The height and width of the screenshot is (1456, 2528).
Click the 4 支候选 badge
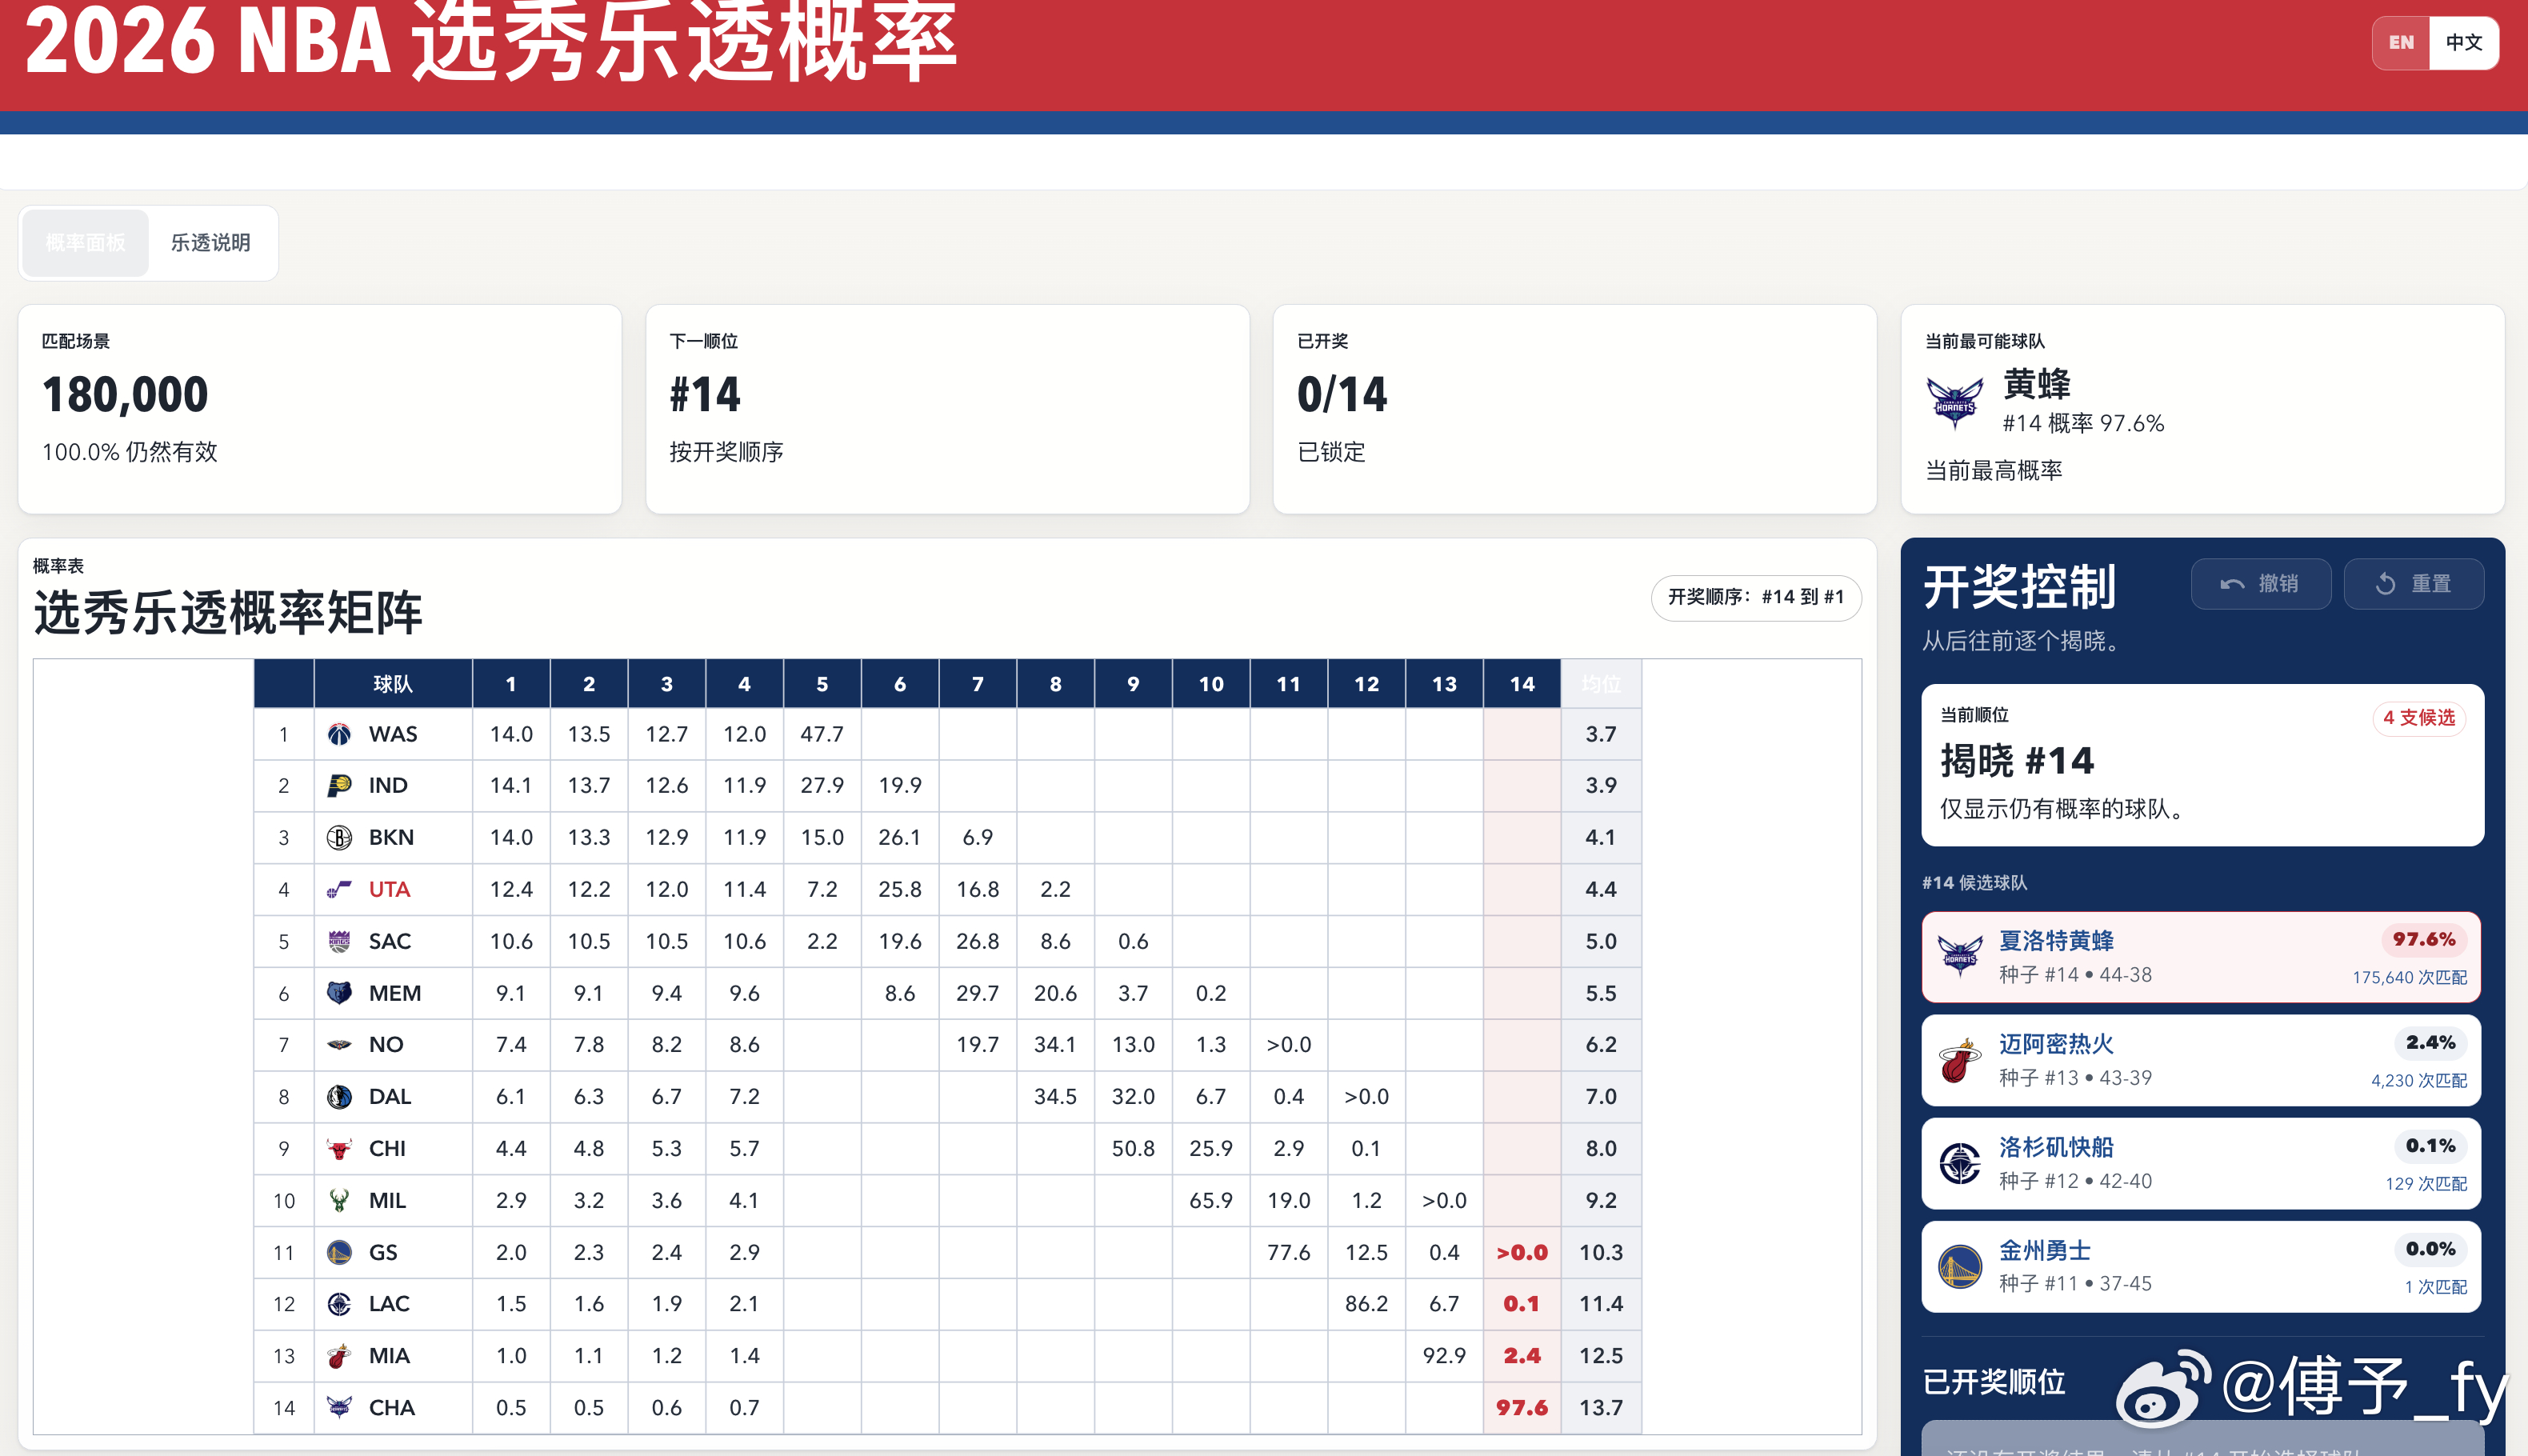(x=2419, y=717)
